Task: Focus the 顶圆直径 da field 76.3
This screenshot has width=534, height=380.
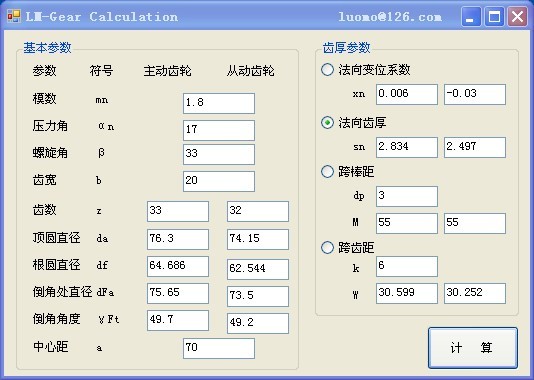Action: coord(178,239)
